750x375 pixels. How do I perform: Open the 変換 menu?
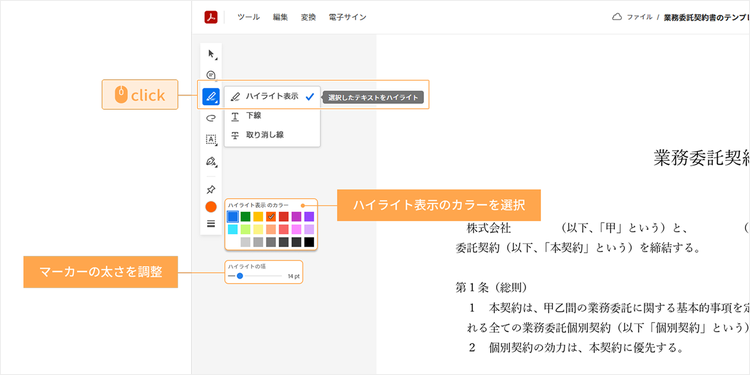pyautogui.click(x=309, y=17)
